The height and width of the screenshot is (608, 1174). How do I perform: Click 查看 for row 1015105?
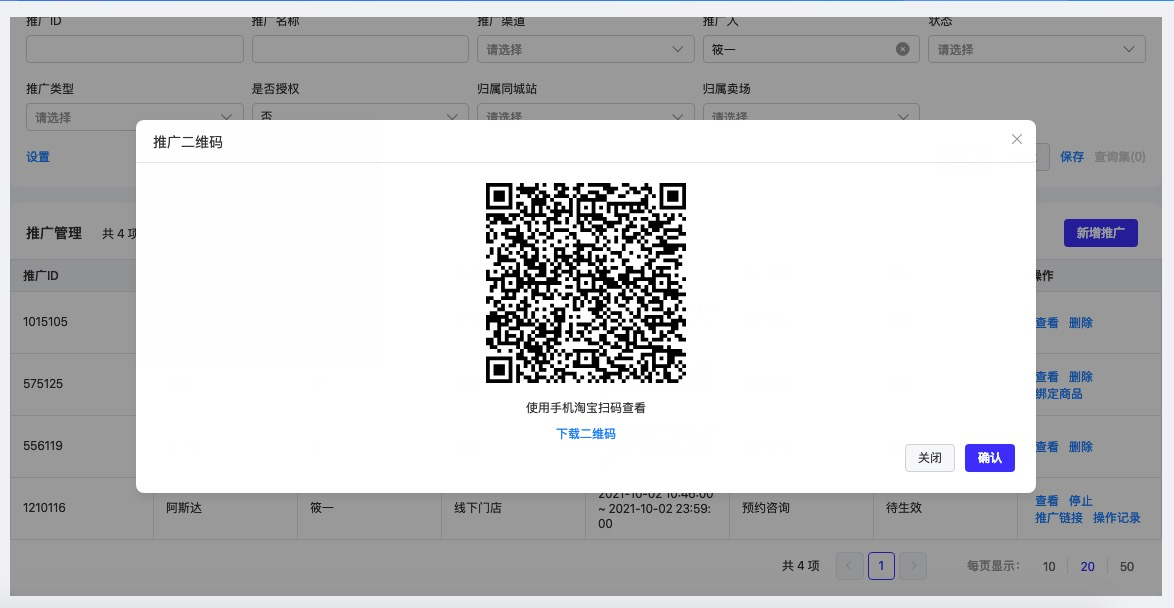[x=1047, y=323]
